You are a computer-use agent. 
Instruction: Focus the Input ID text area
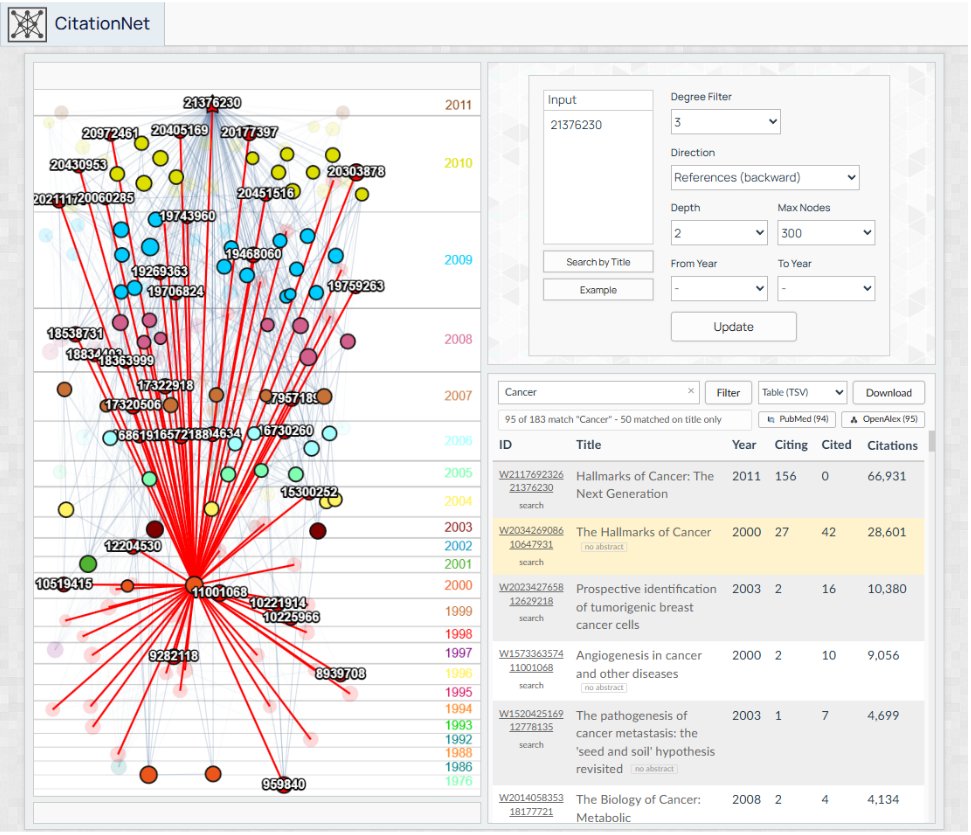coord(598,177)
